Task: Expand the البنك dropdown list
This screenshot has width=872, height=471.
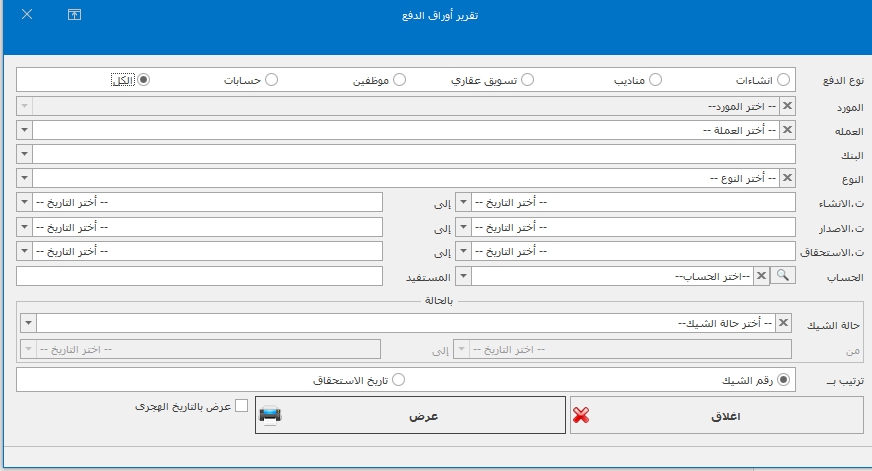Action: pyautogui.click(x=26, y=154)
